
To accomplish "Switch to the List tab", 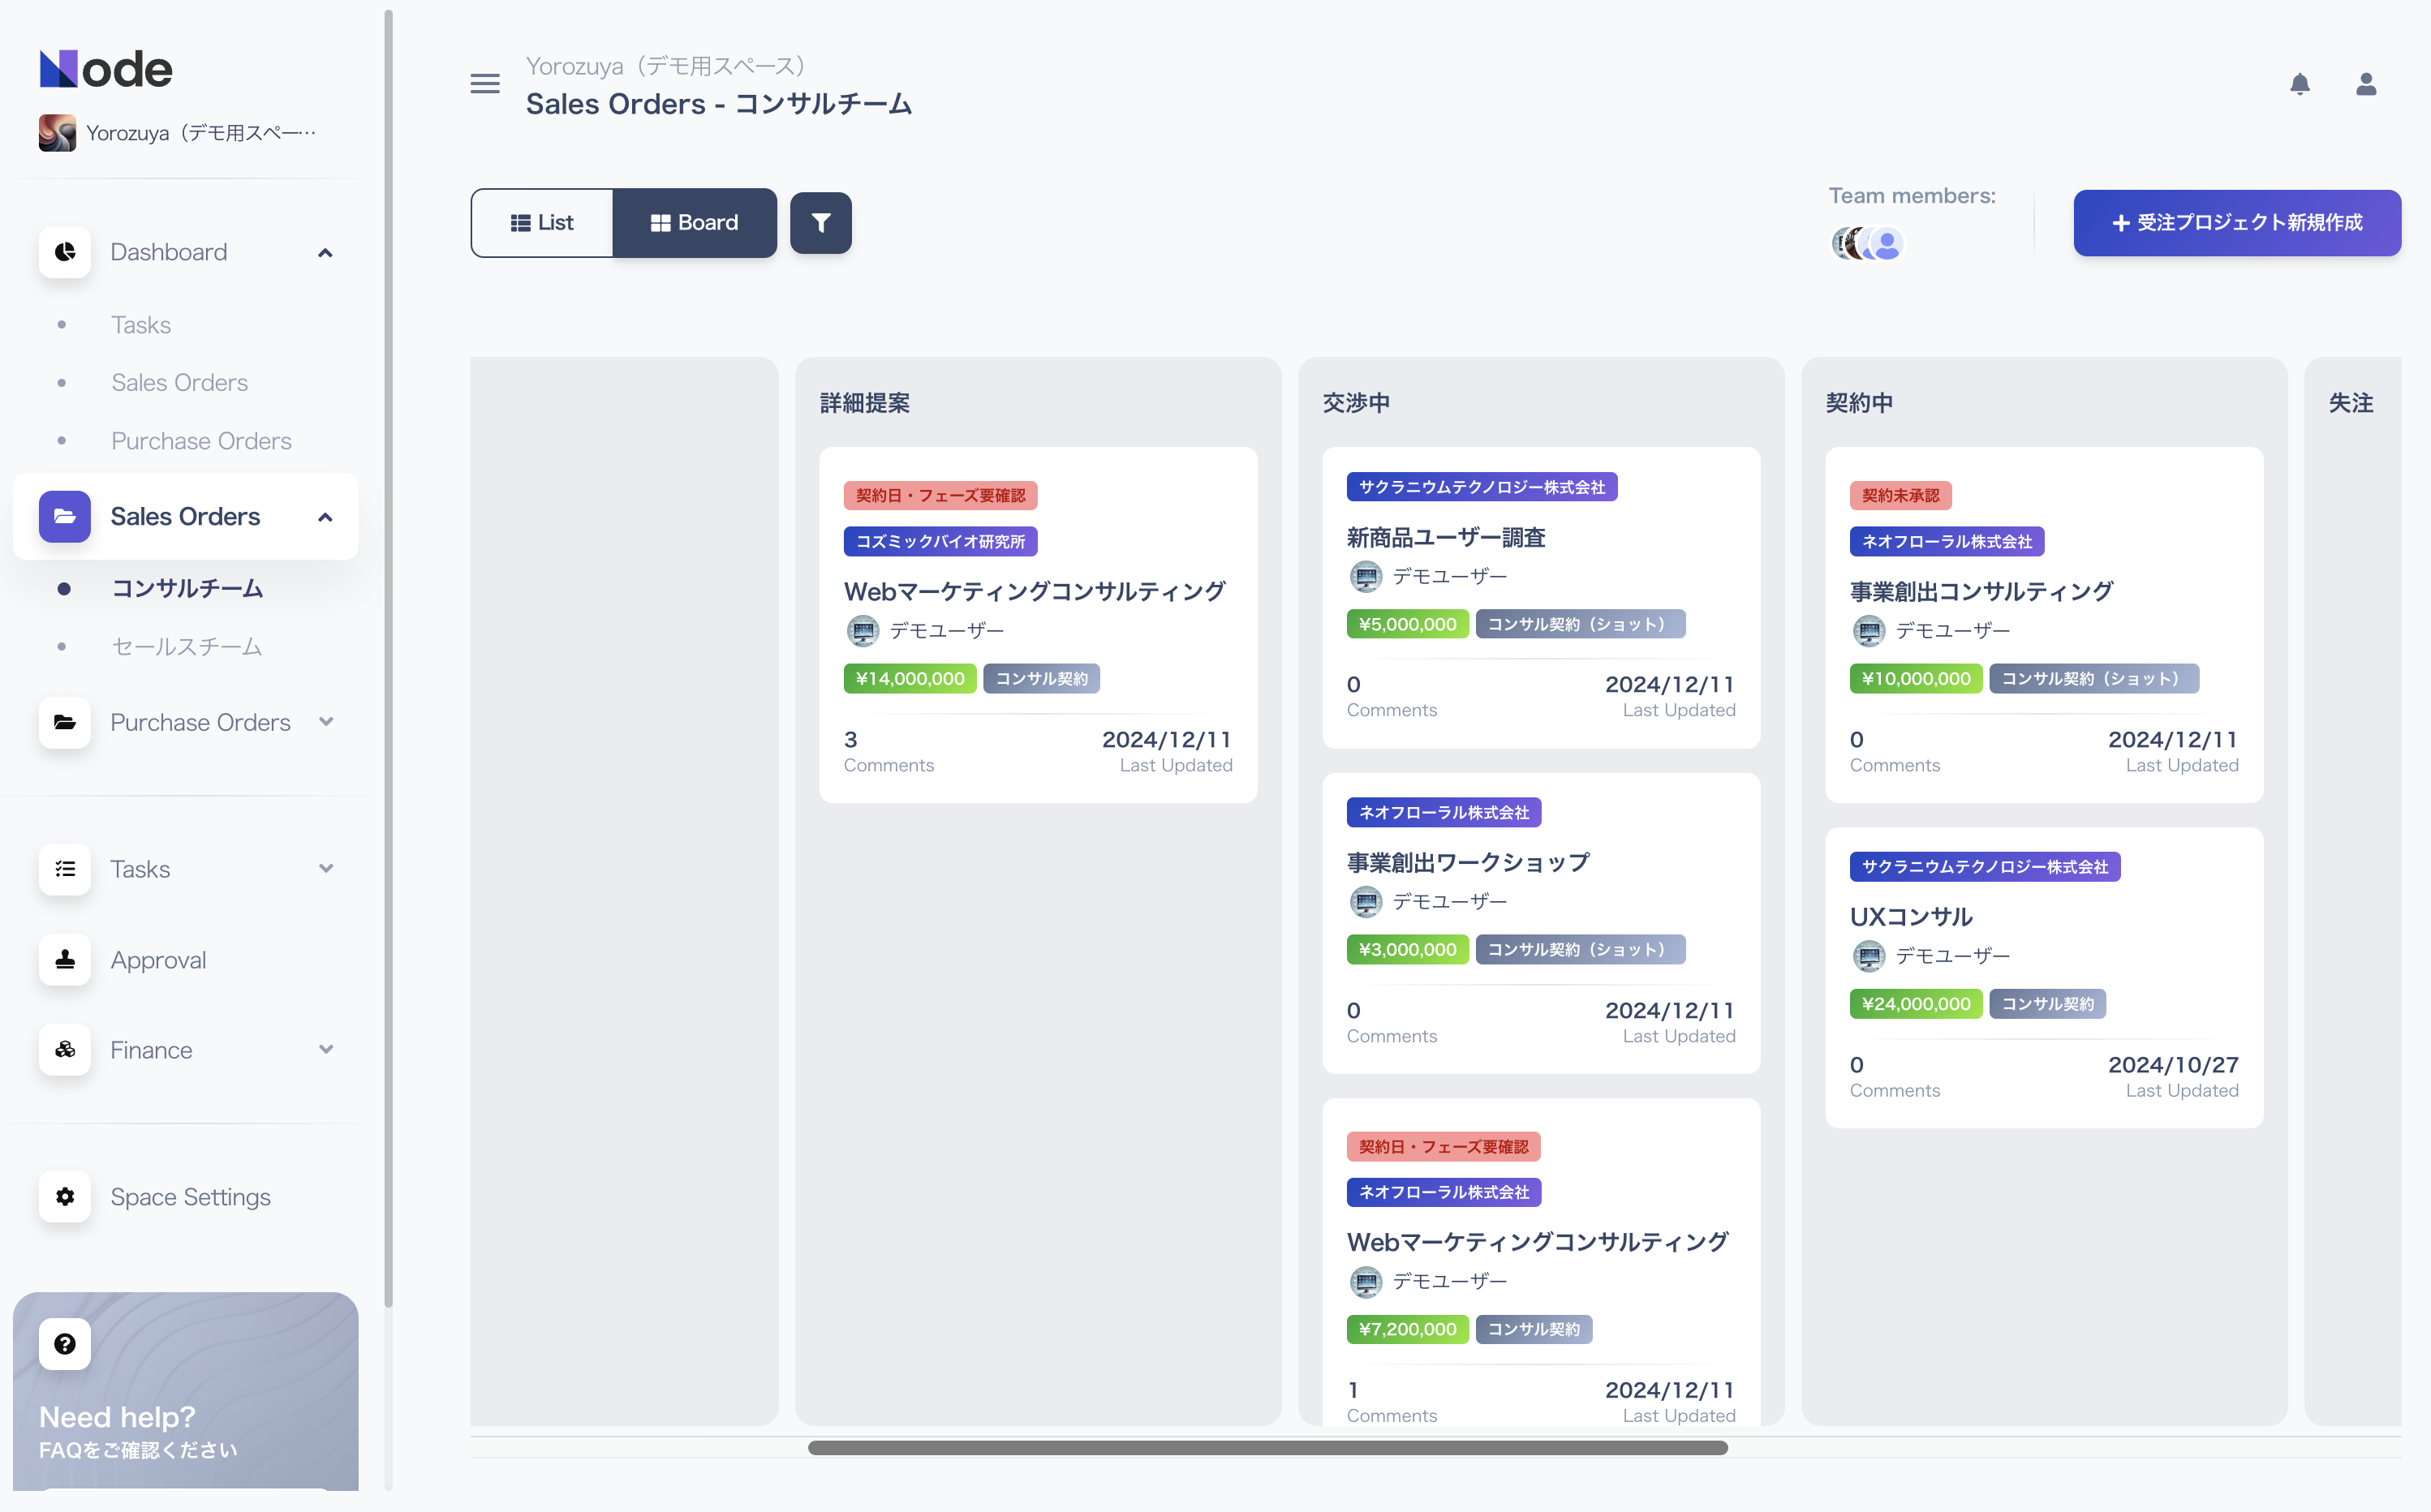I will click(542, 221).
